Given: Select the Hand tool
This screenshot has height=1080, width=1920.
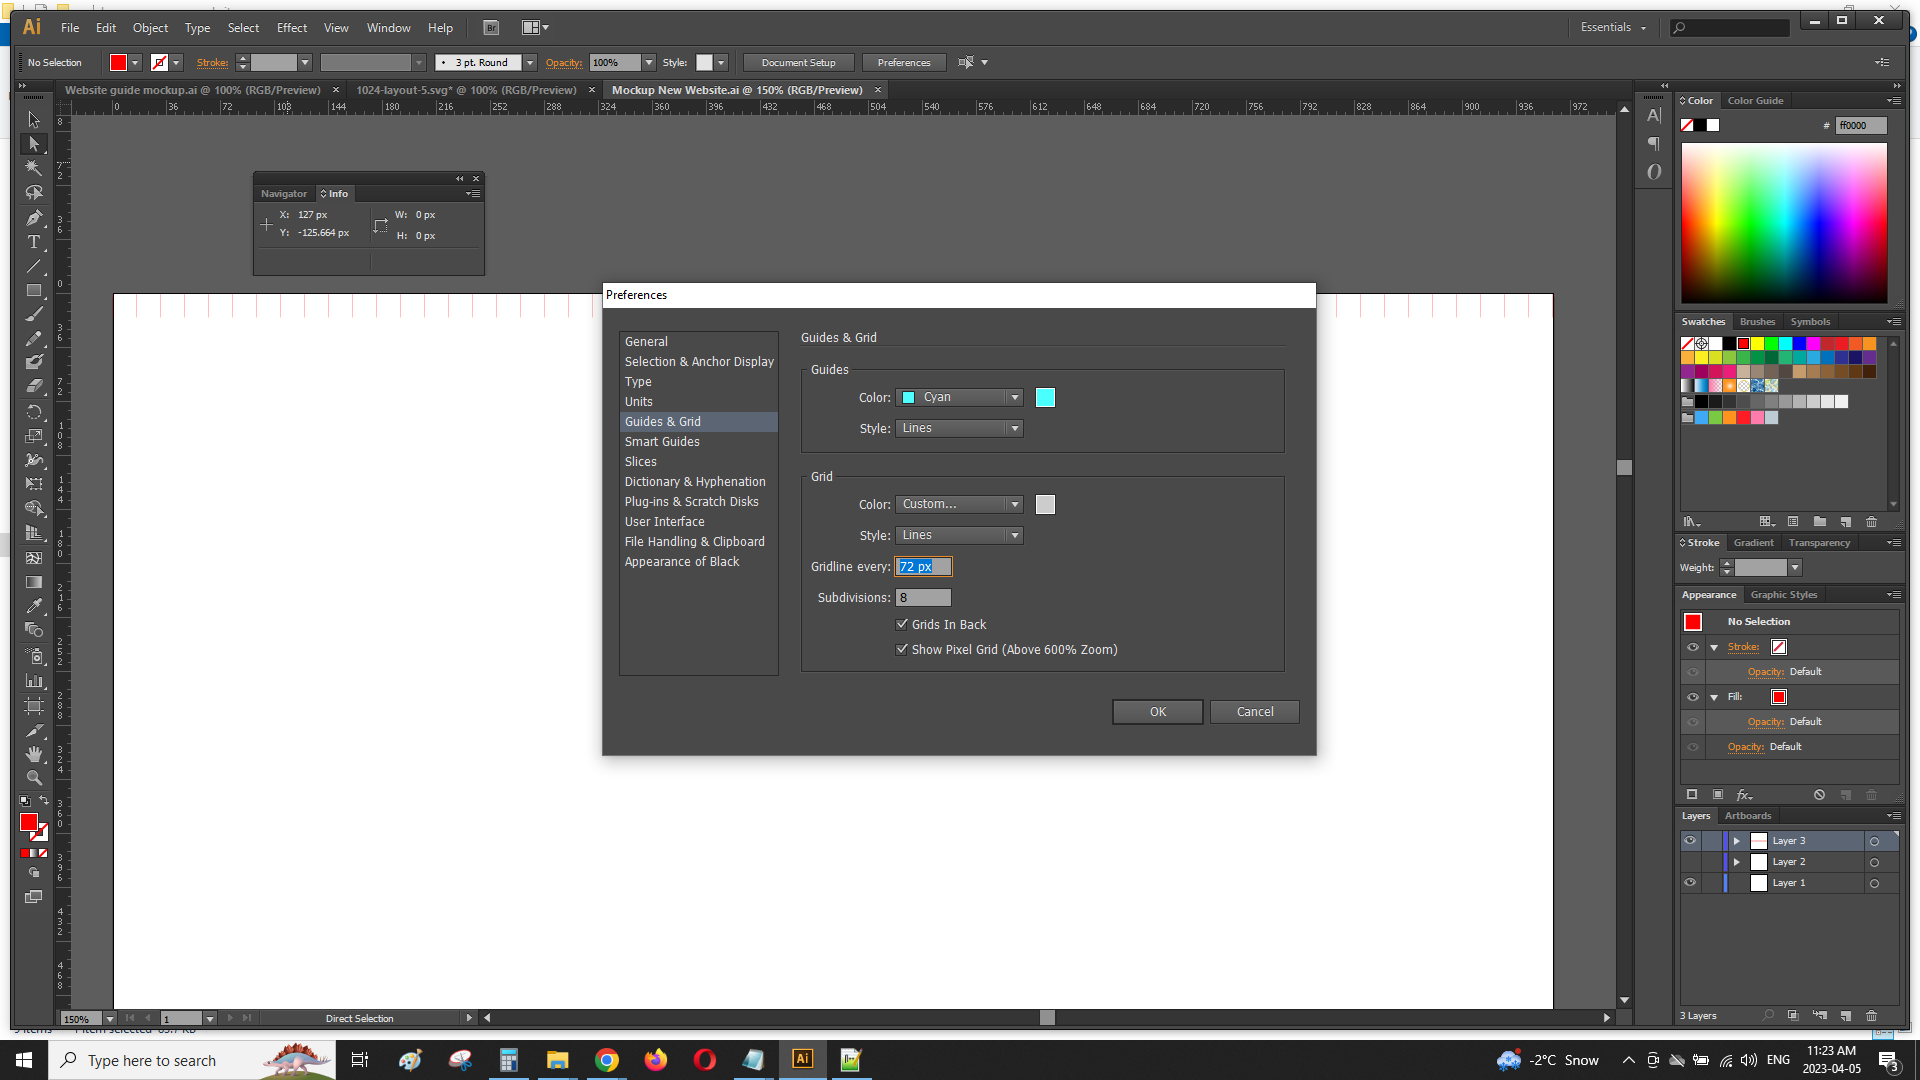Looking at the screenshot, I should click(x=34, y=754).
